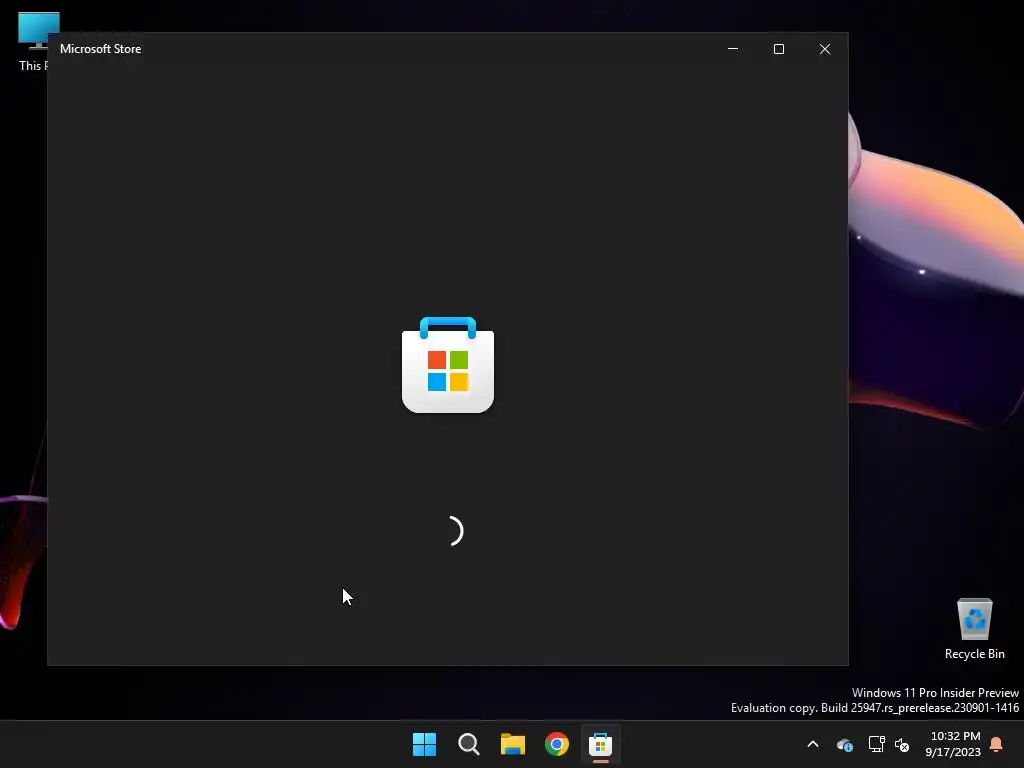Open Google Chrome from the taskbar
1024x768 pixels.
[x=557, y=744]
